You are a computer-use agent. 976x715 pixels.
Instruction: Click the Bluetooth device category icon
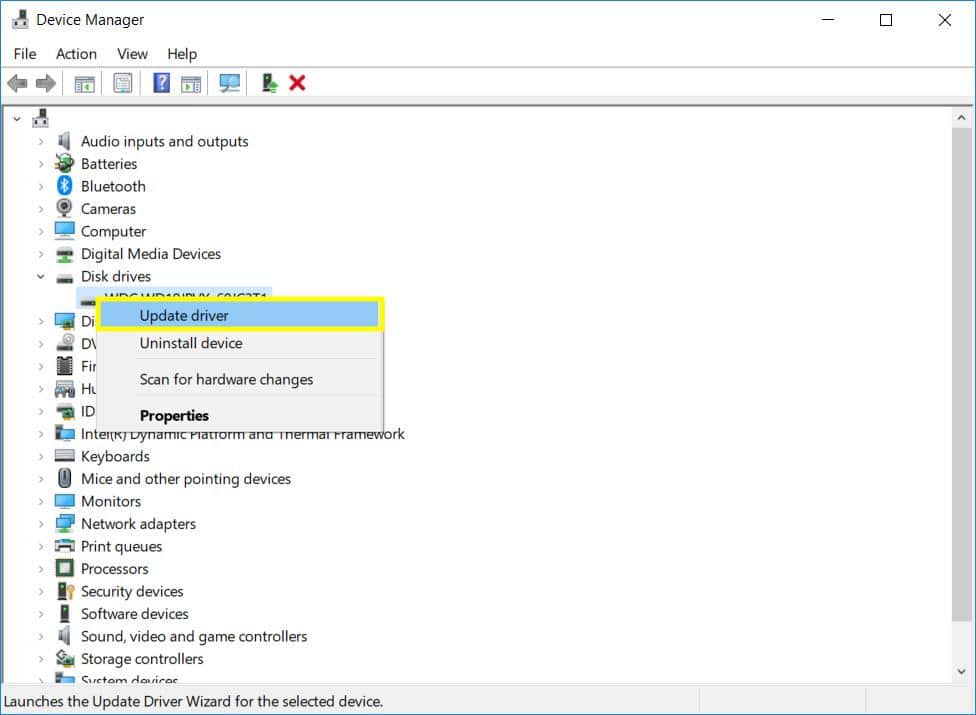pos(65,186)
